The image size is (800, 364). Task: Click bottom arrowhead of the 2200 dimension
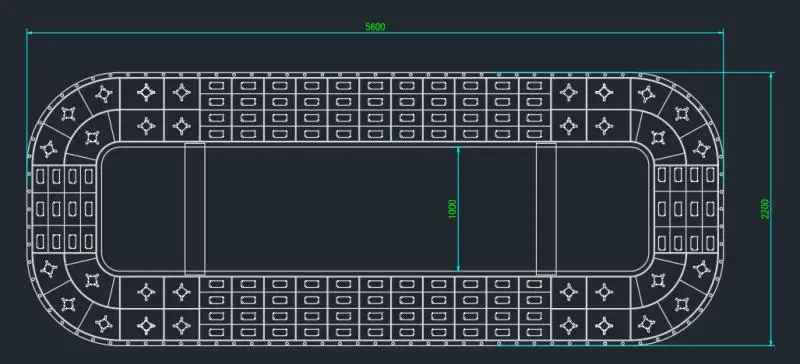(x=770, y=342)
